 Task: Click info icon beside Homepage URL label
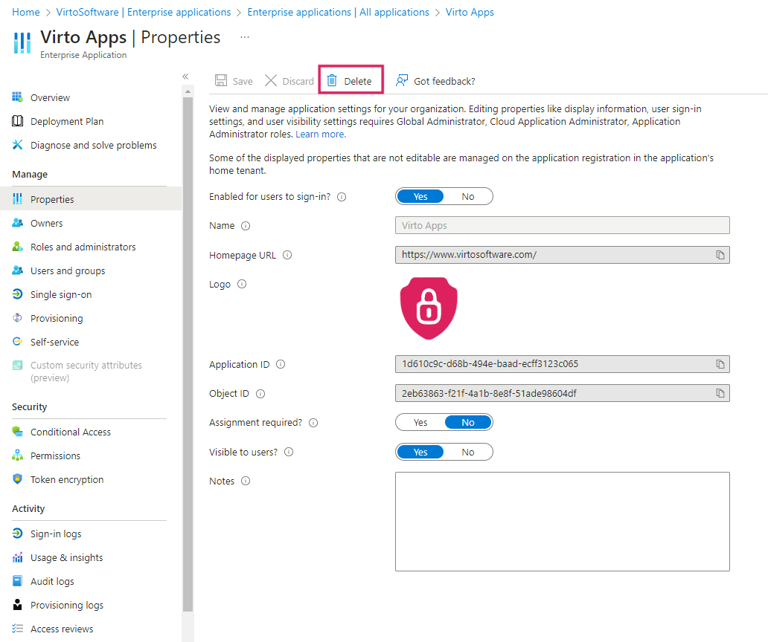pyautogui.click(x=288, y=255)
